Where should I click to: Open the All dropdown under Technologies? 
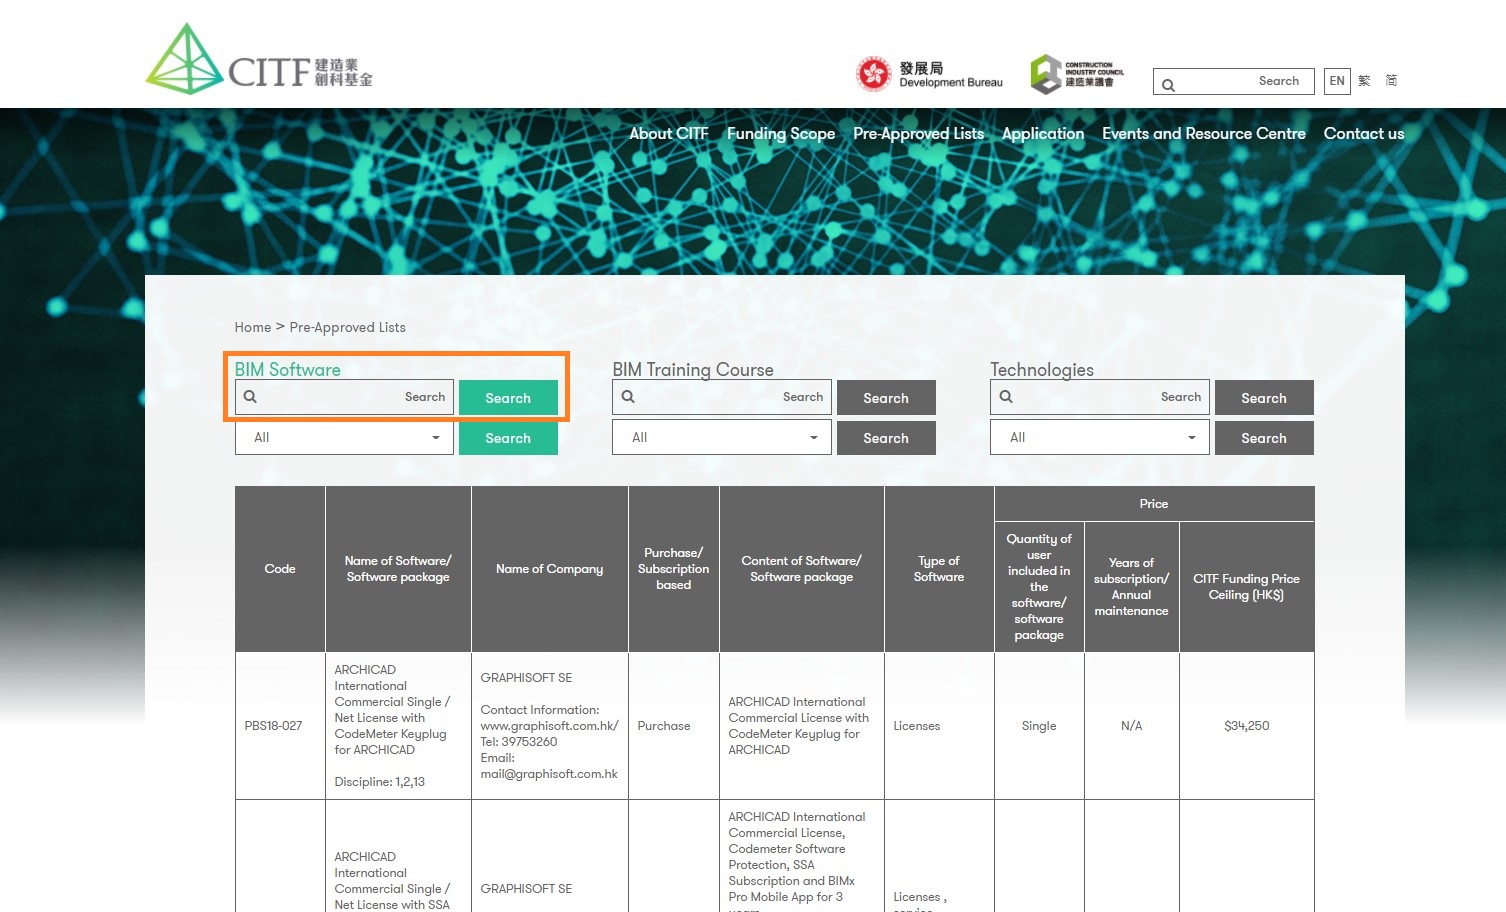pos(1098,437)
